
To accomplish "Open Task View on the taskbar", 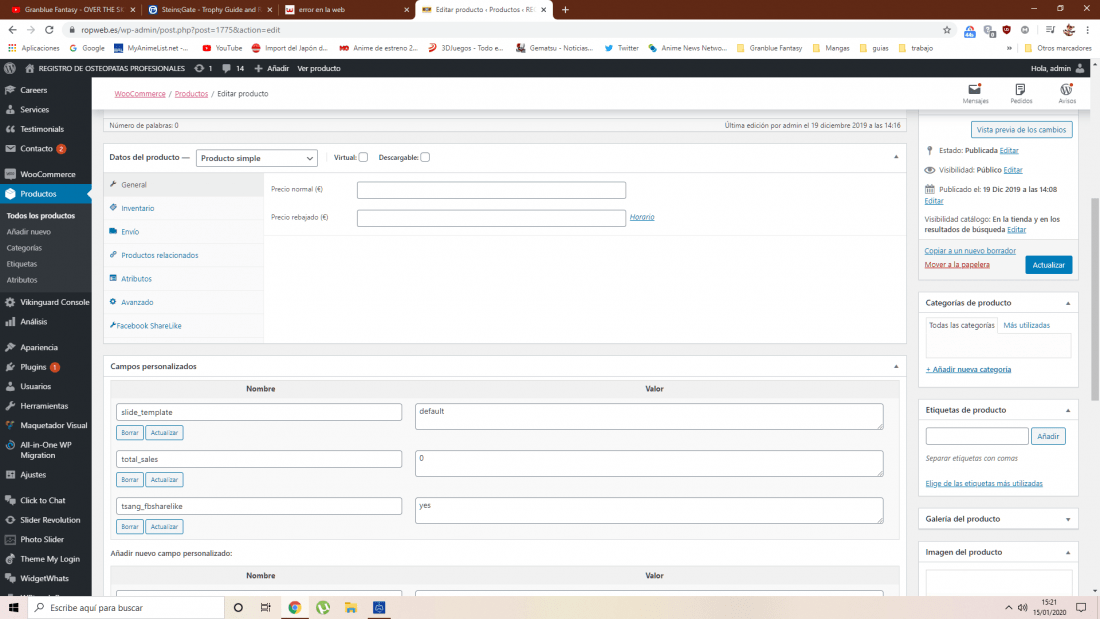I will tap(265, 608).
